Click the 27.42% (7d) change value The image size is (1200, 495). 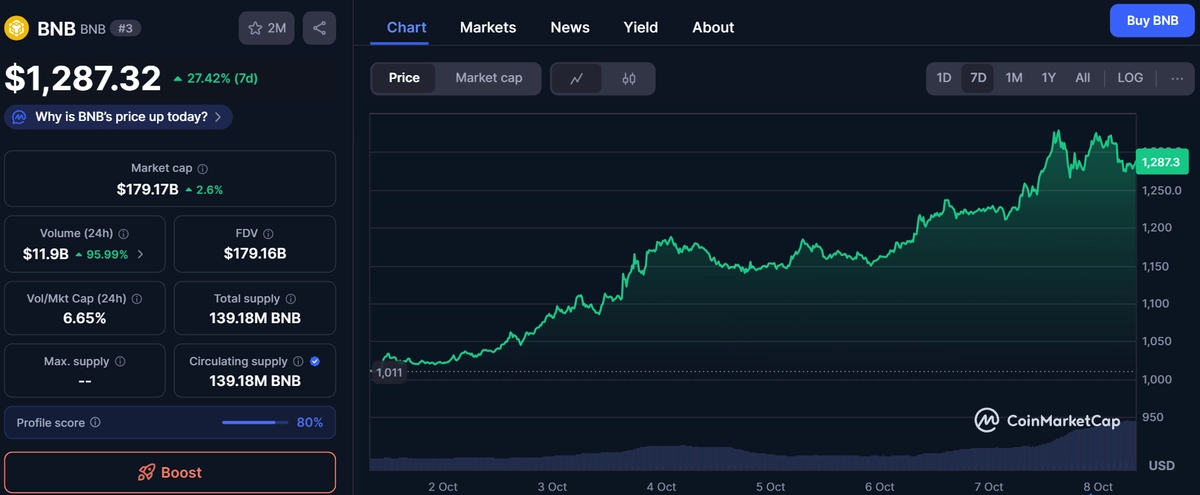click(x=222, y=78)
